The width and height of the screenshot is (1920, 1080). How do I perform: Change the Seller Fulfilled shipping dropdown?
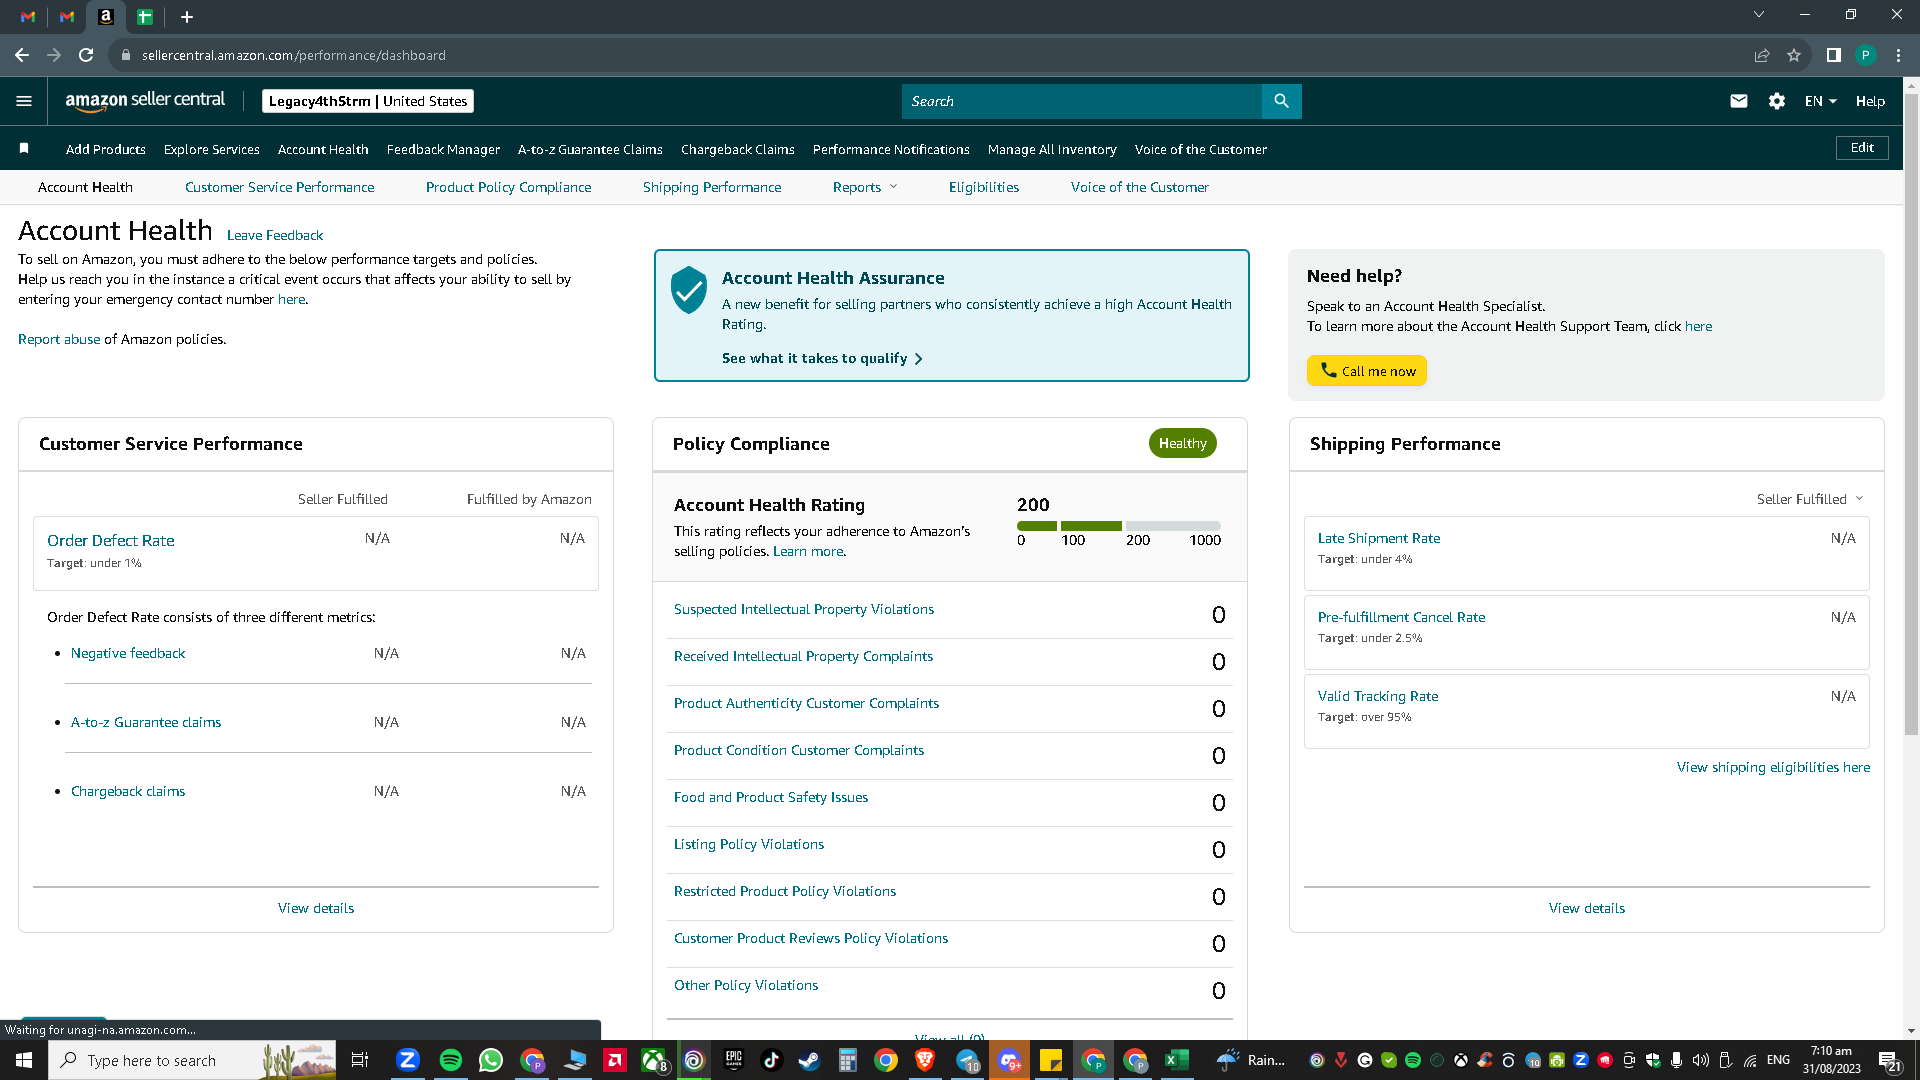coord(1810,499)
